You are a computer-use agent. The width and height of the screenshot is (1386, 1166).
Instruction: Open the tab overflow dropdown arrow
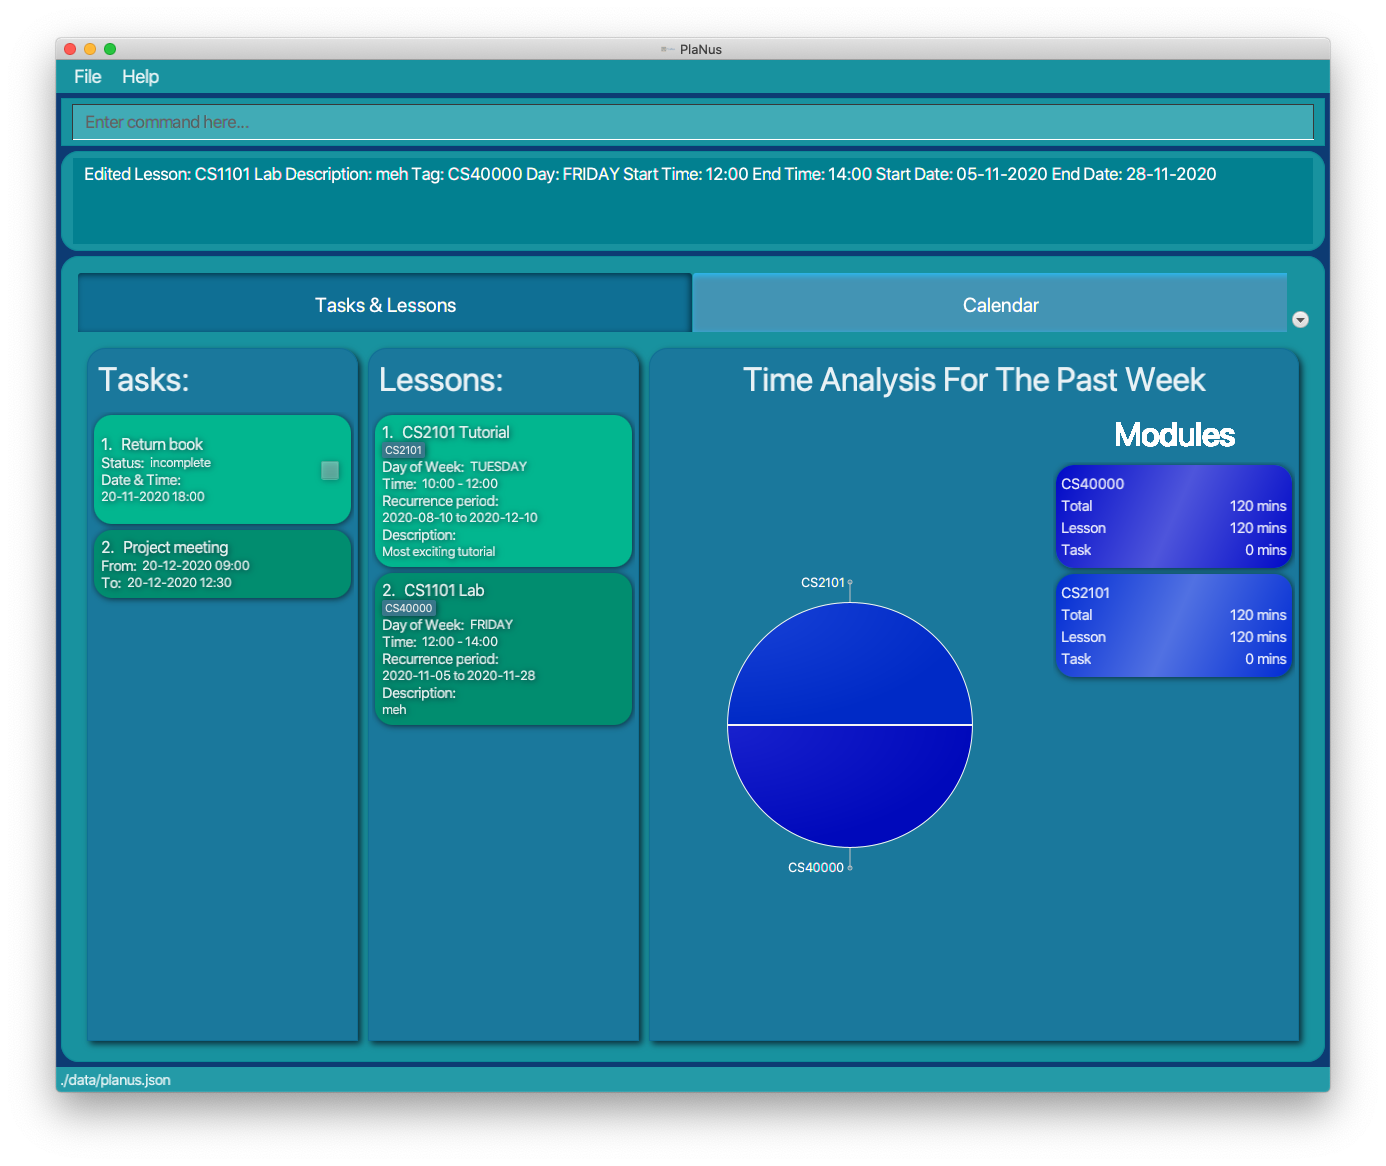pos(1300,320)
